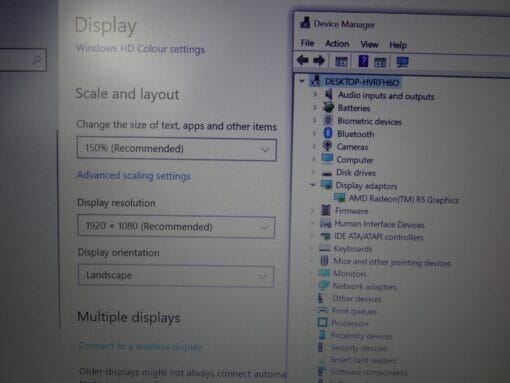Screen dimensions: 510x383
Task: Click the IDE ATA/ATAPI controllers icon
Action: 325,236
